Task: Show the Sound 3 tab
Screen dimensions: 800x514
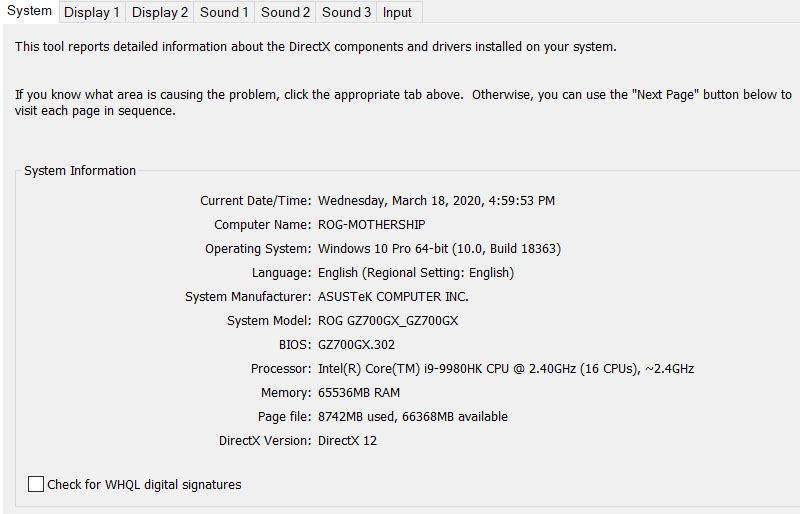Action: pyautogui.click(x=346, y=12)
